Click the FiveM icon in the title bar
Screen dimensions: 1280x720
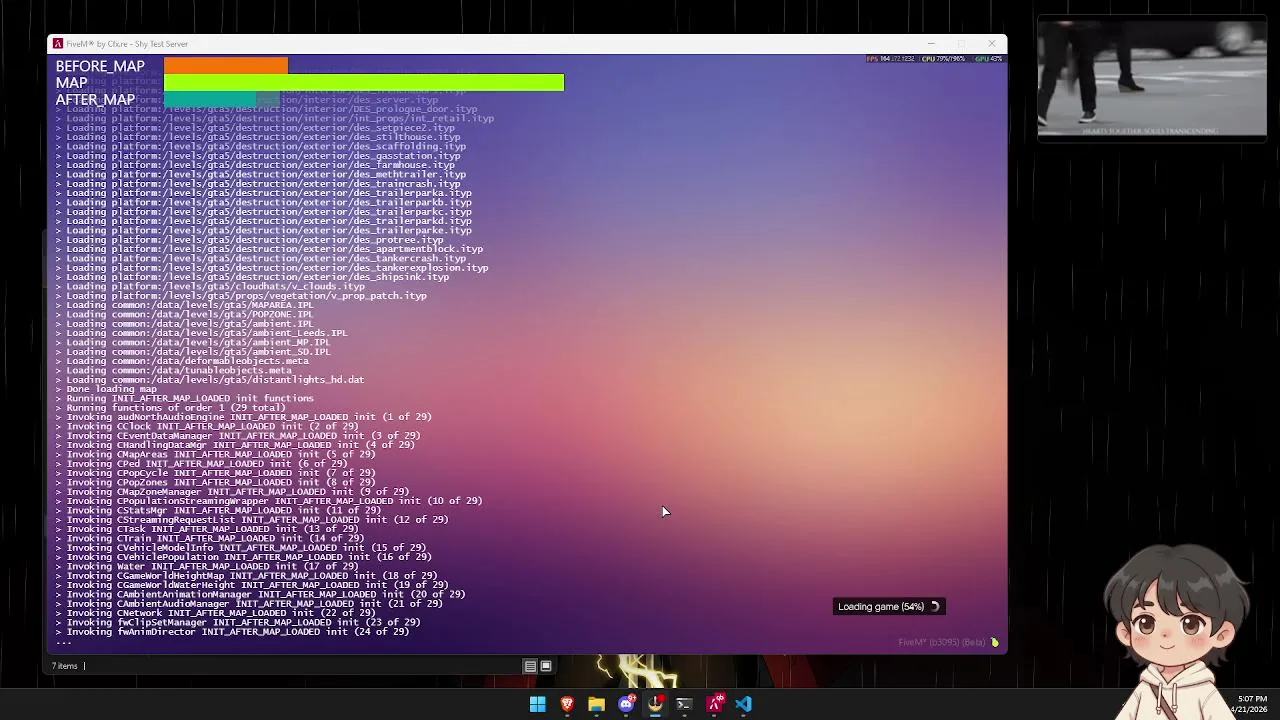click(58, 44)
